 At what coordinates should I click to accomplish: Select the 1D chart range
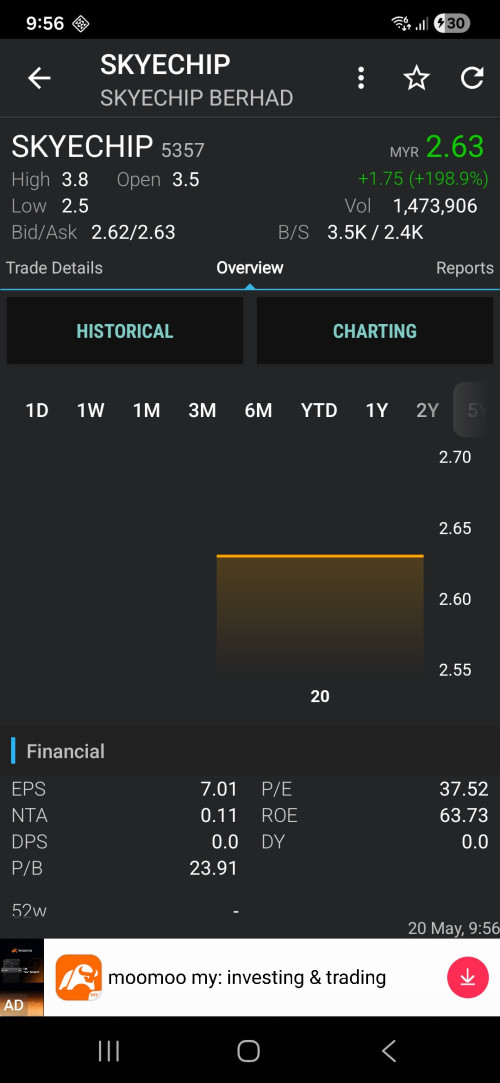[37, 411]
